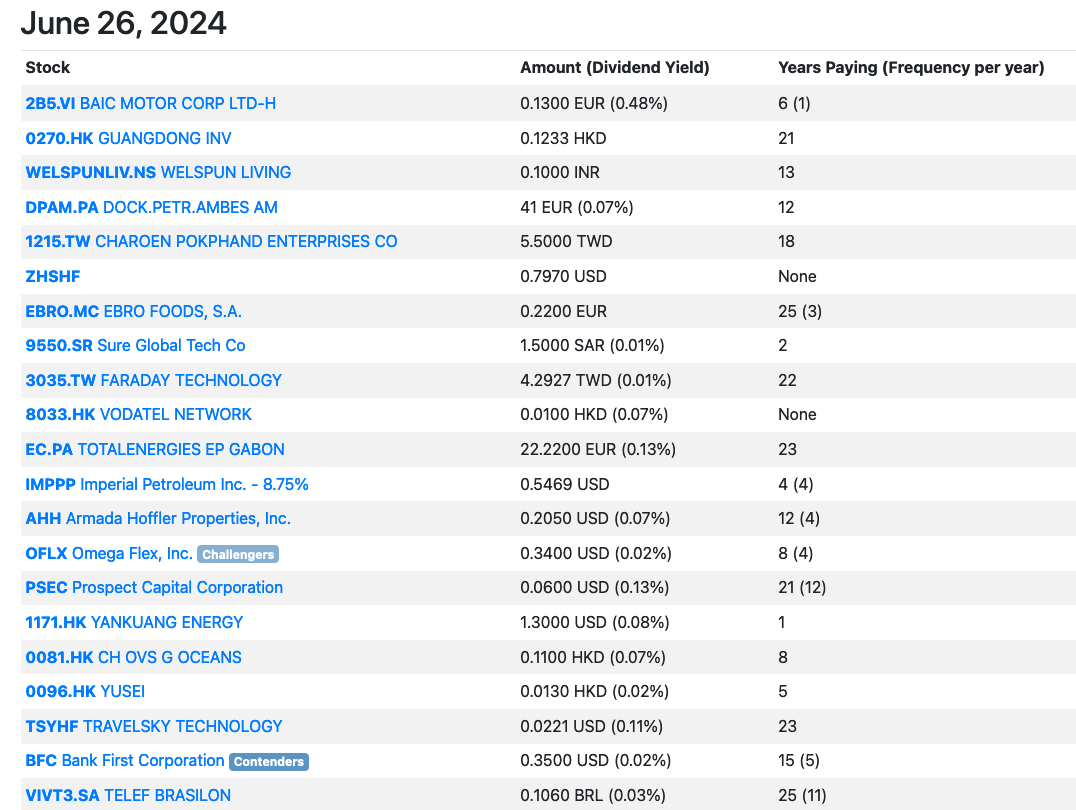1076x810 pixels.
Task: Open 0081.HK CH OVS G OCEANS link
Action: click(133, 658)
